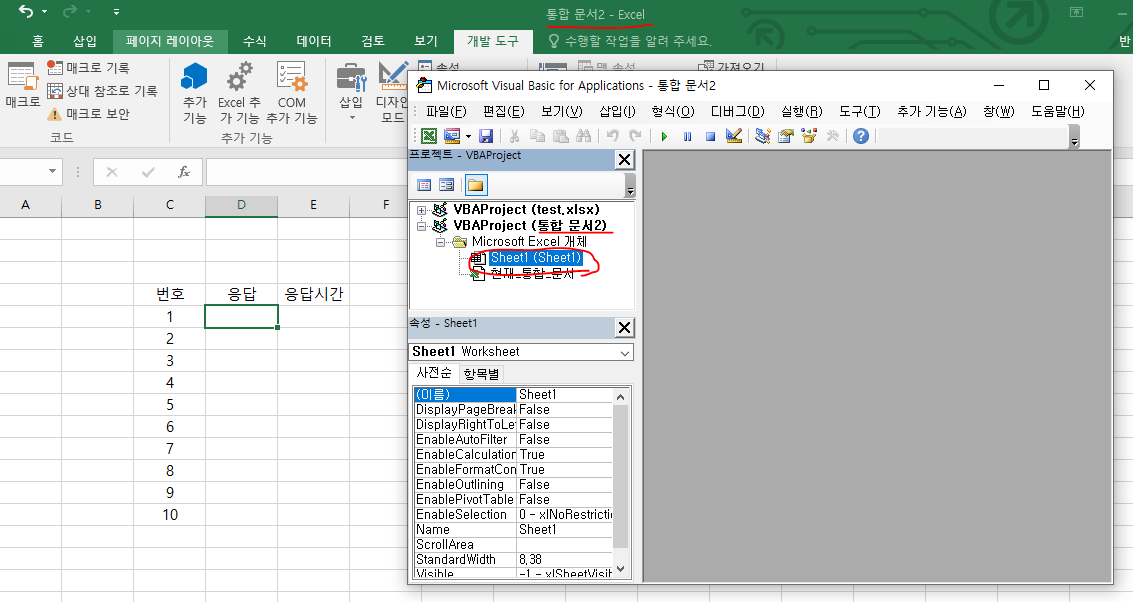
Task: Open Sheet1 Worksheet object dropdown
Action: pyautogui.click(x=624, y=352)
